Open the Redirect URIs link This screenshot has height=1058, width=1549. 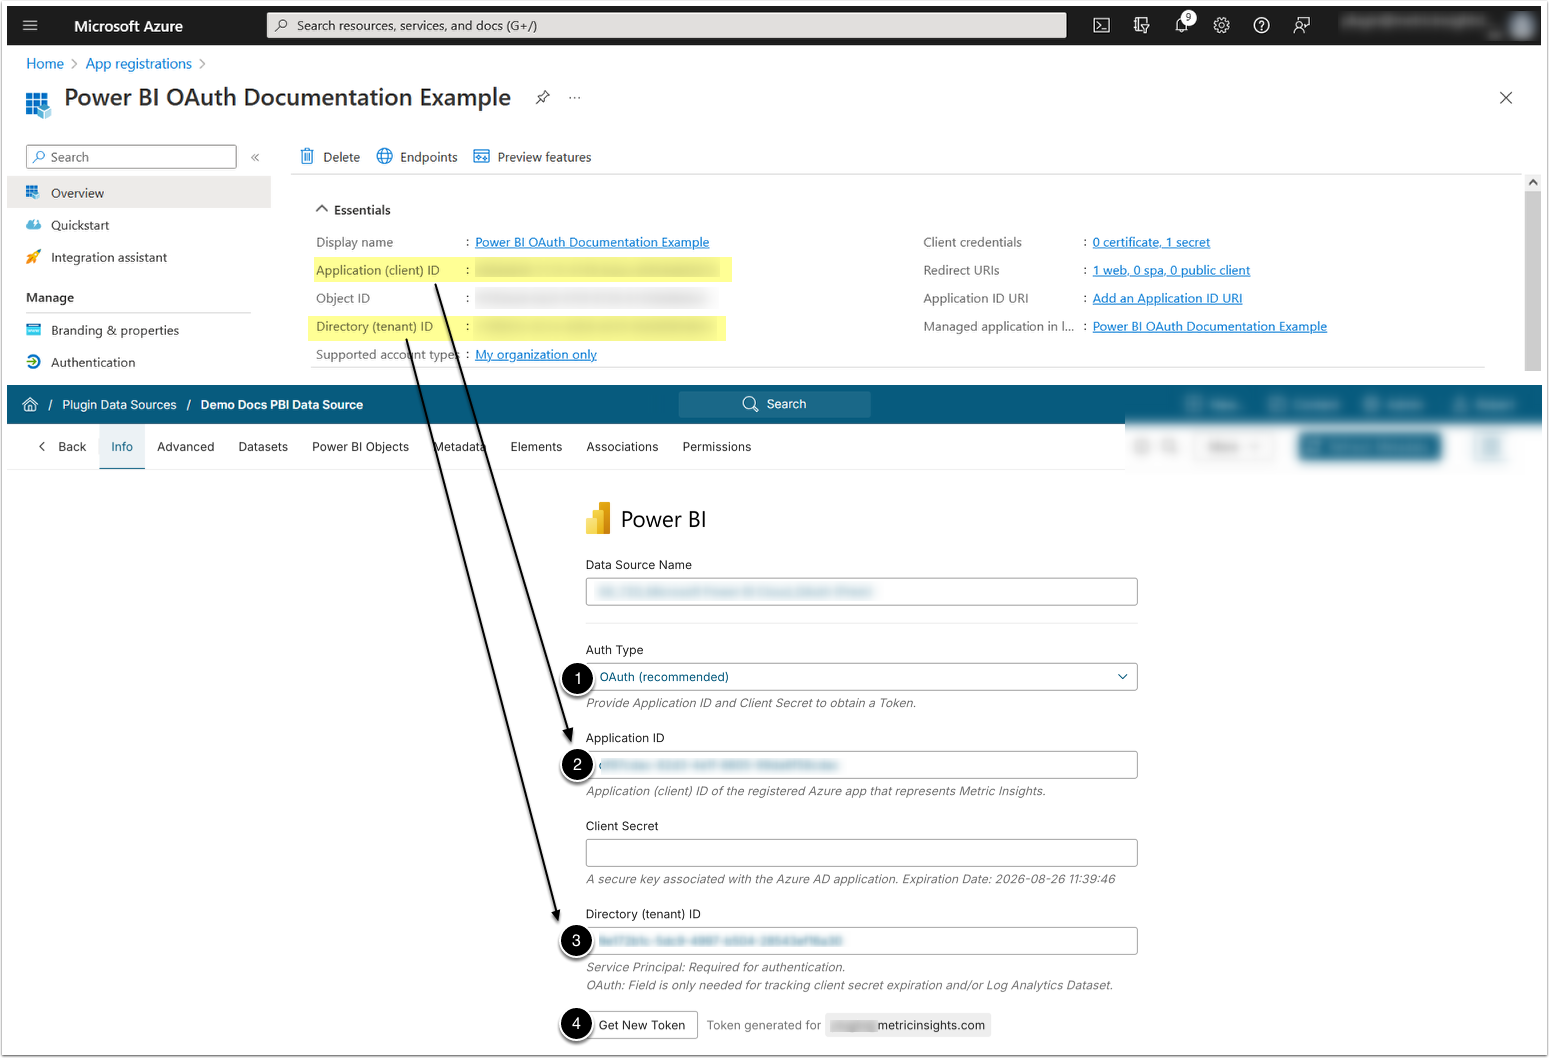(x=1171, y=270)
